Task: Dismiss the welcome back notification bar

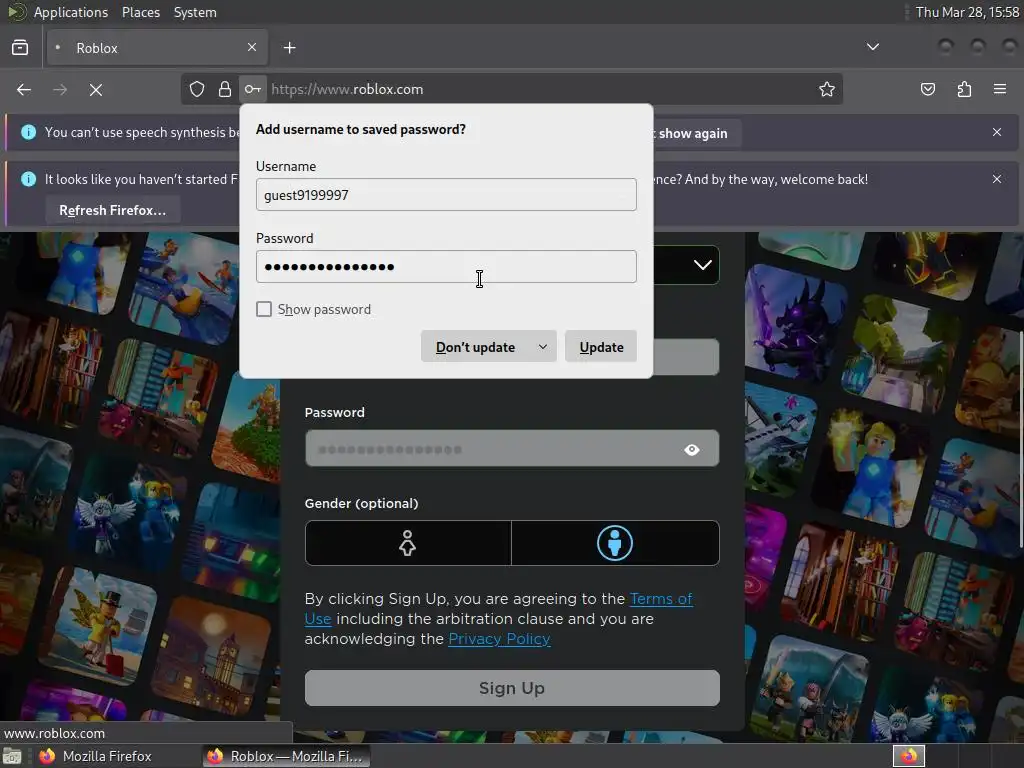Action: [997, 179]
